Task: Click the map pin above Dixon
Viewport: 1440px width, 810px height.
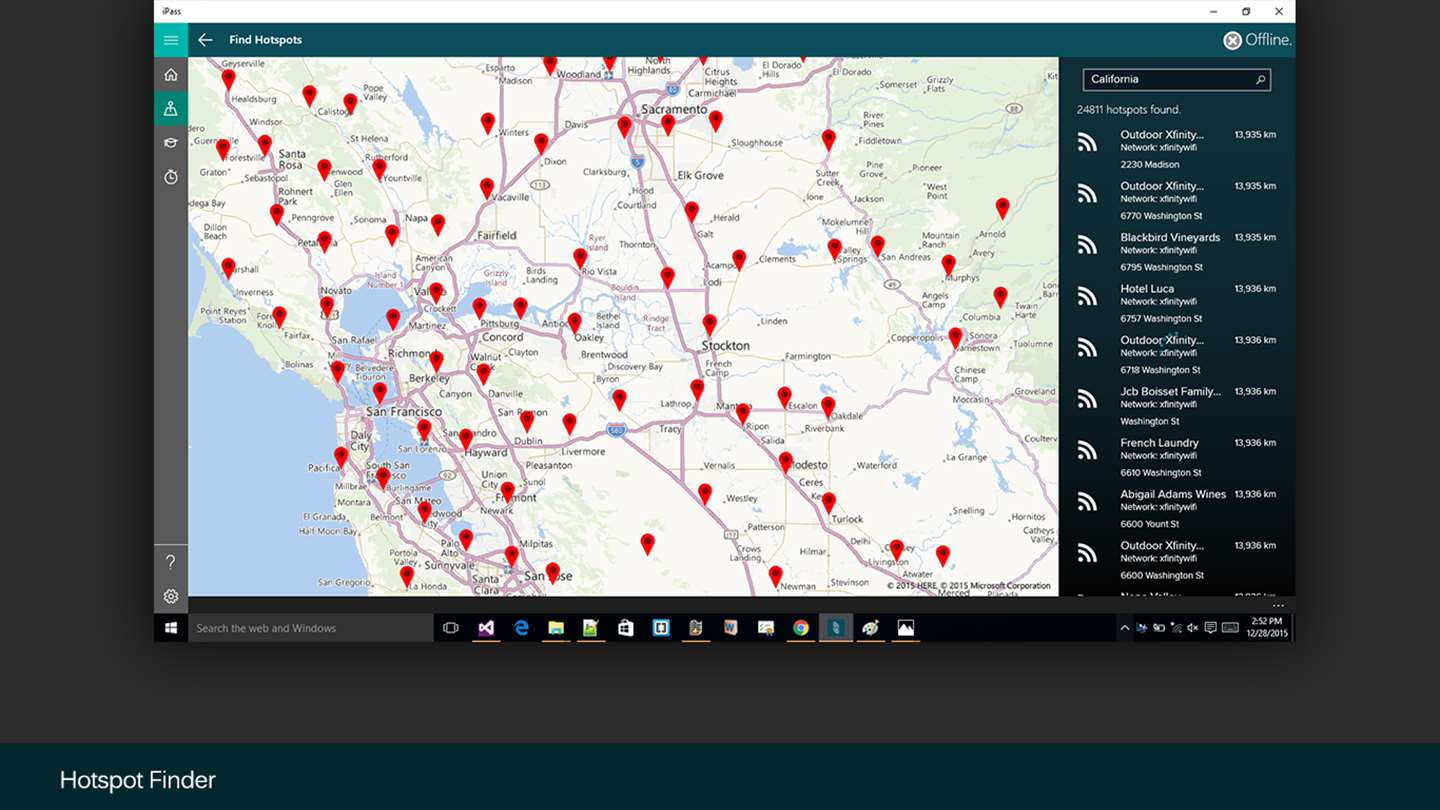Action: click(x=541, y=143)
